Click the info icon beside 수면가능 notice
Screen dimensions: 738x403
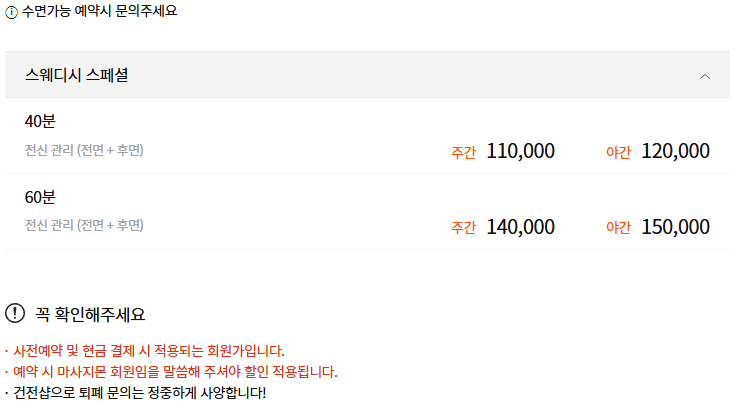coord(12,12)
